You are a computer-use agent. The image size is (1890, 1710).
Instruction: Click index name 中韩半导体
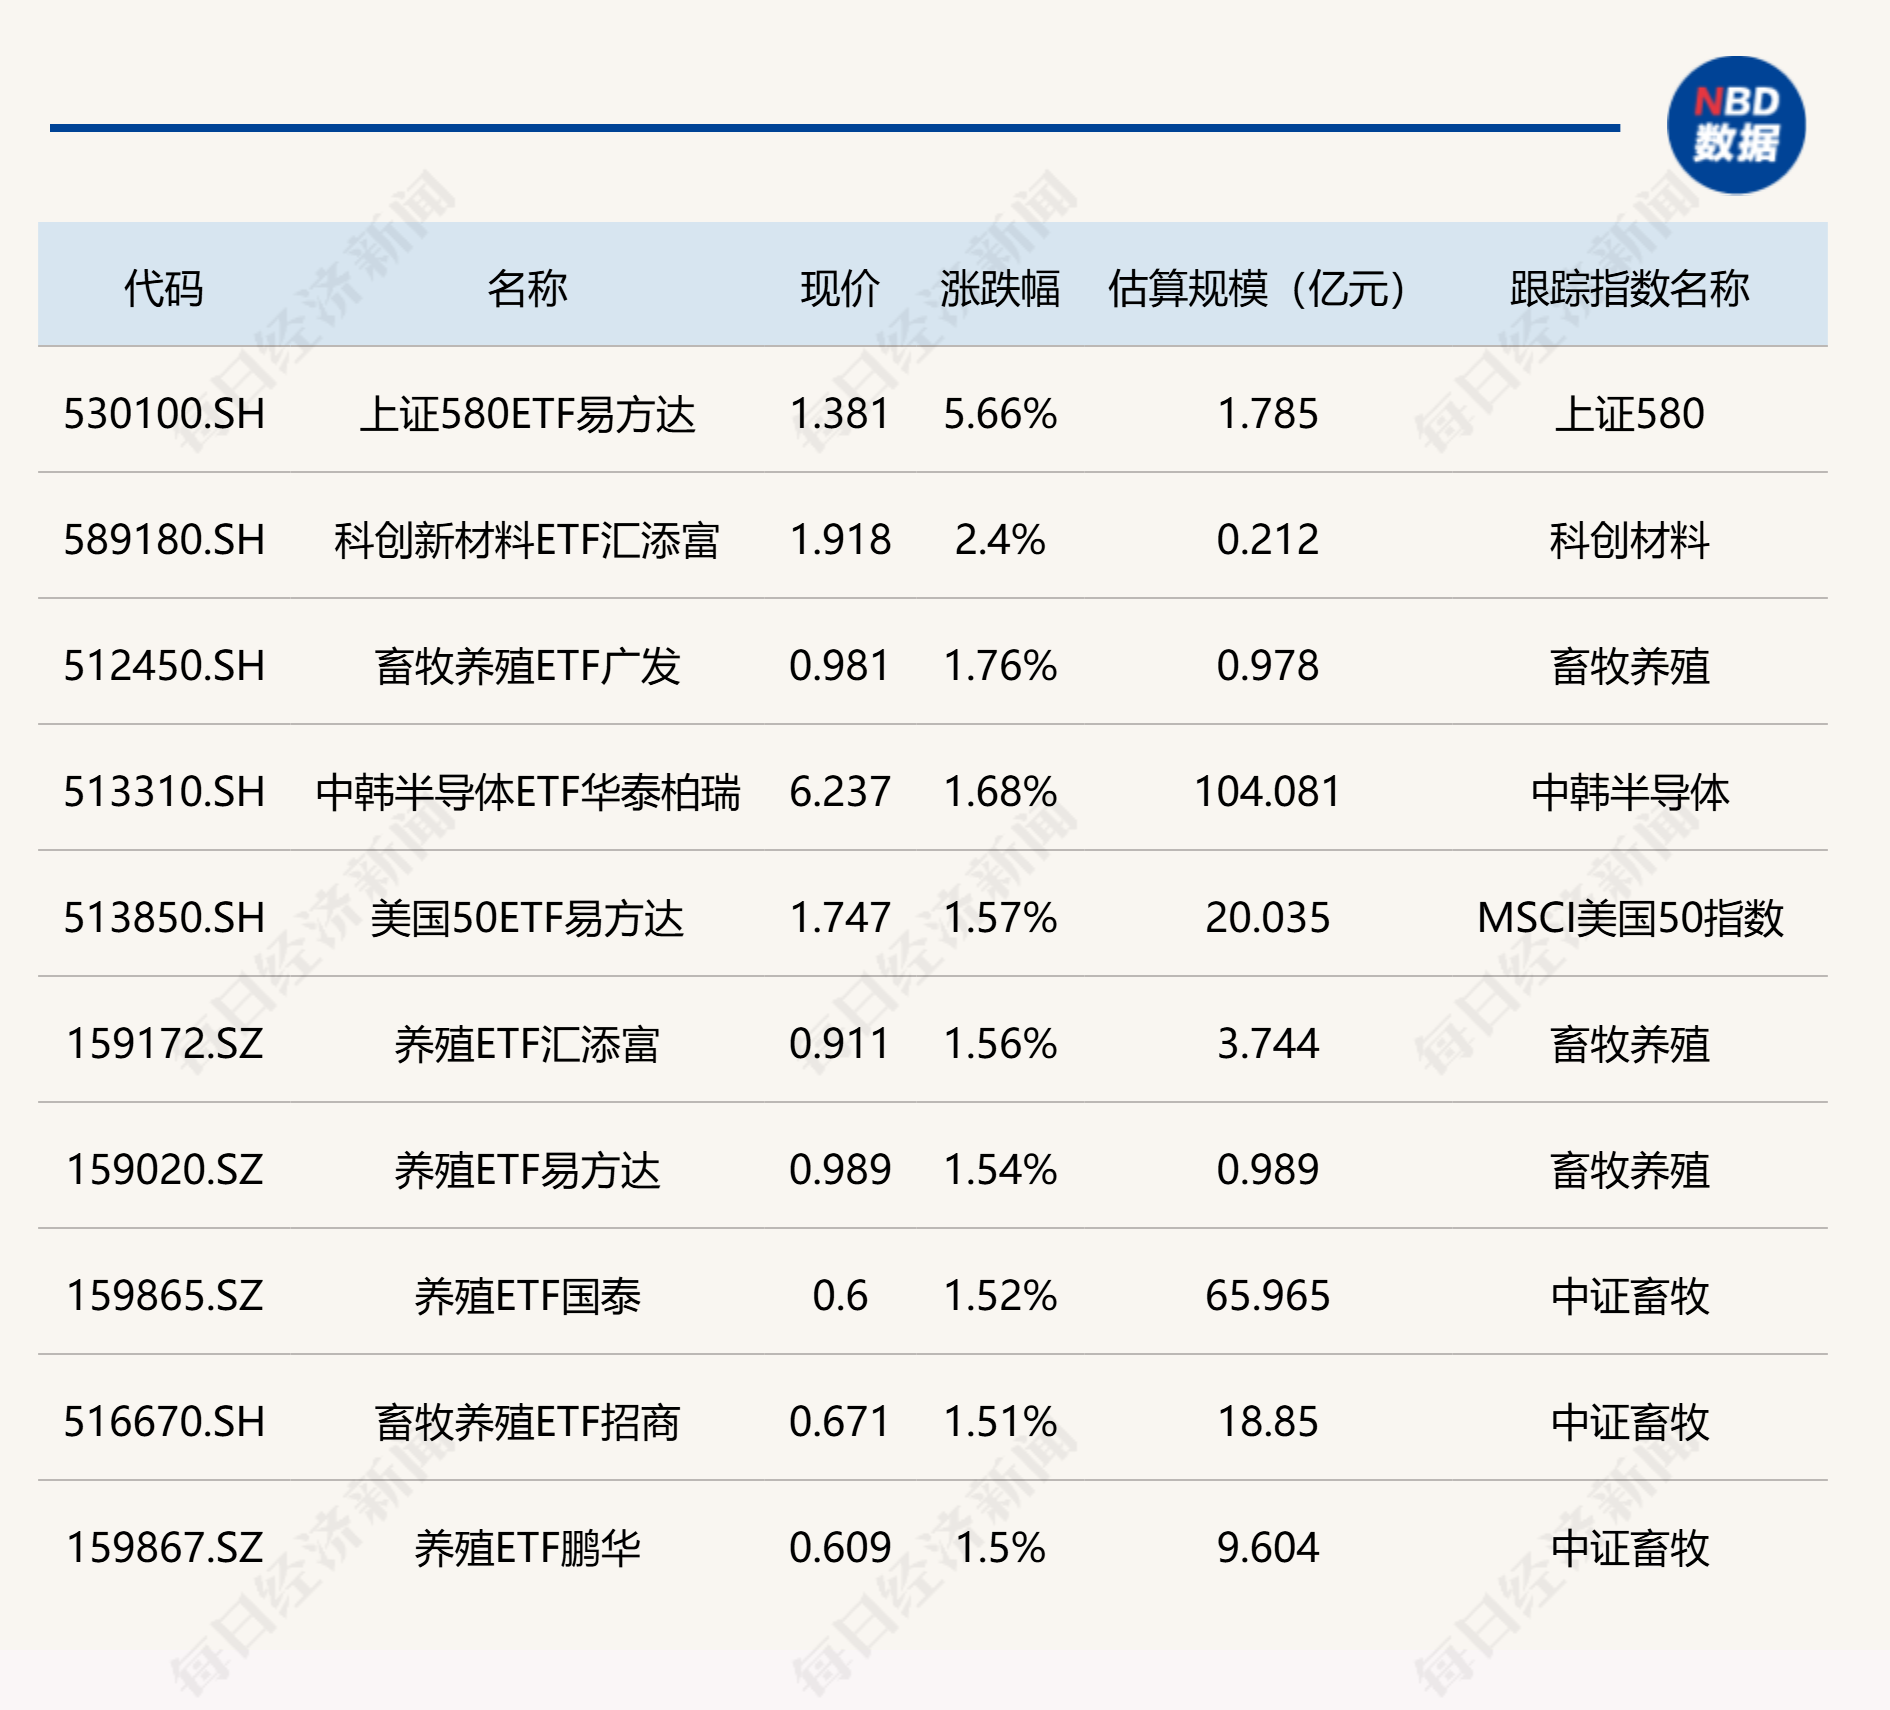click(1630, 792)
